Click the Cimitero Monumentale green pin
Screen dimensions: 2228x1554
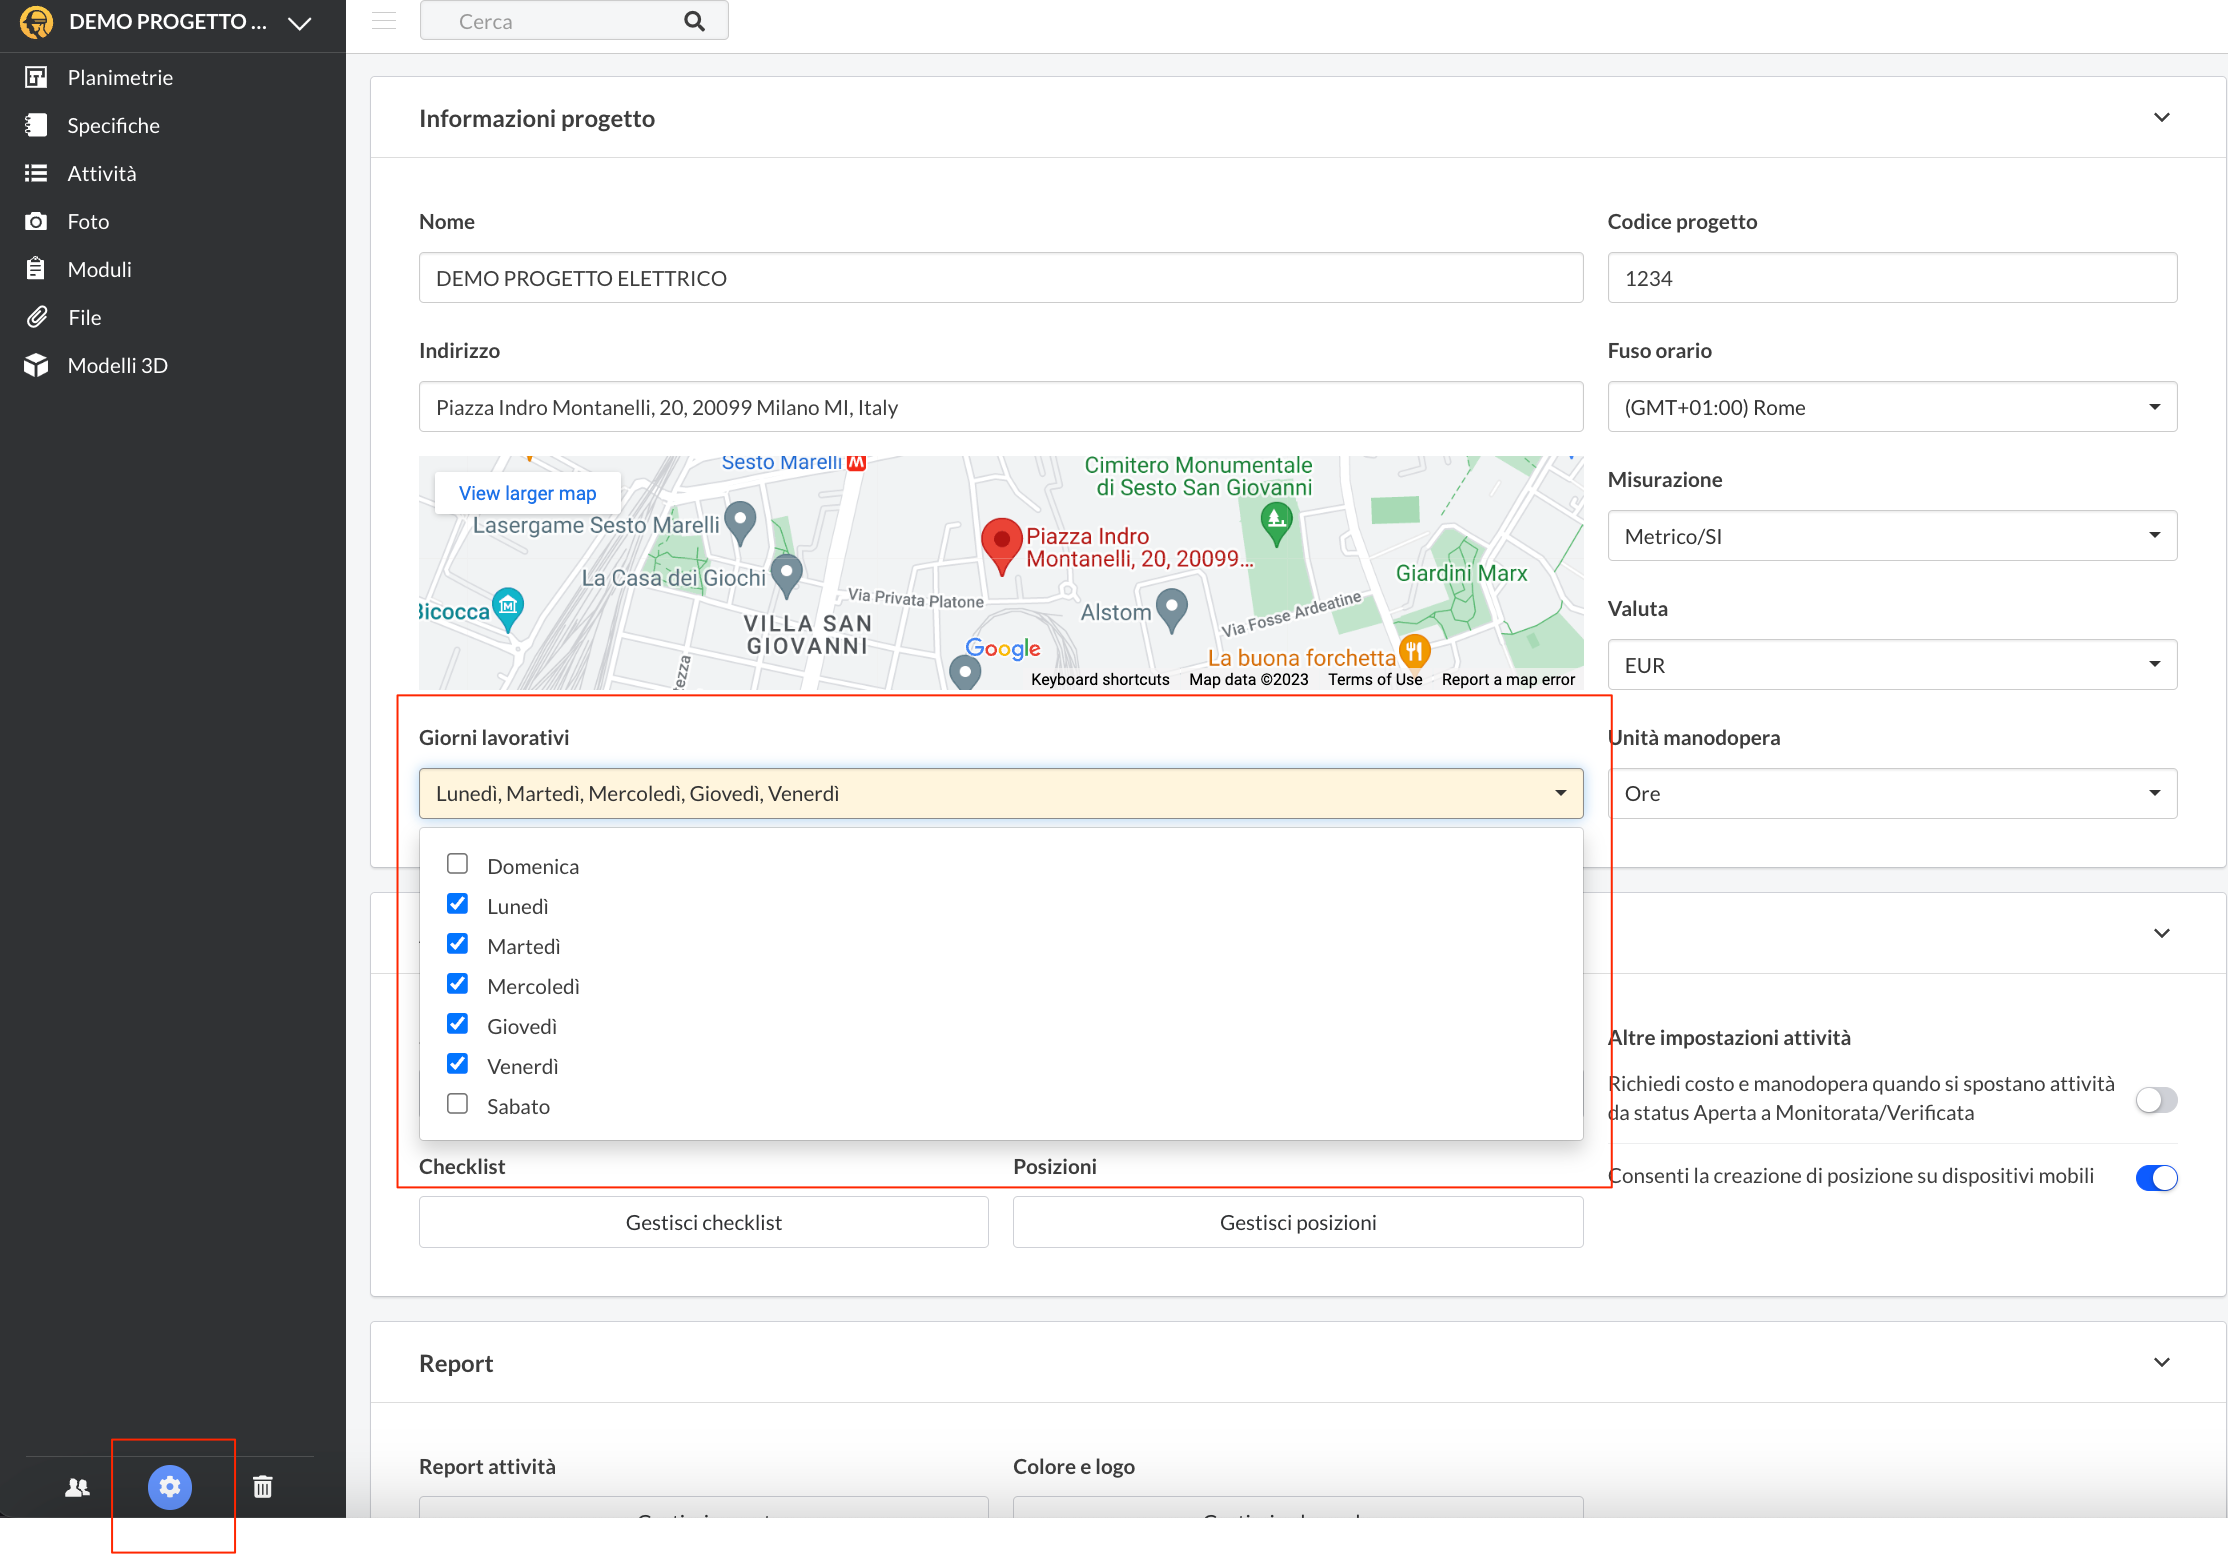(x=1276, y=523)
